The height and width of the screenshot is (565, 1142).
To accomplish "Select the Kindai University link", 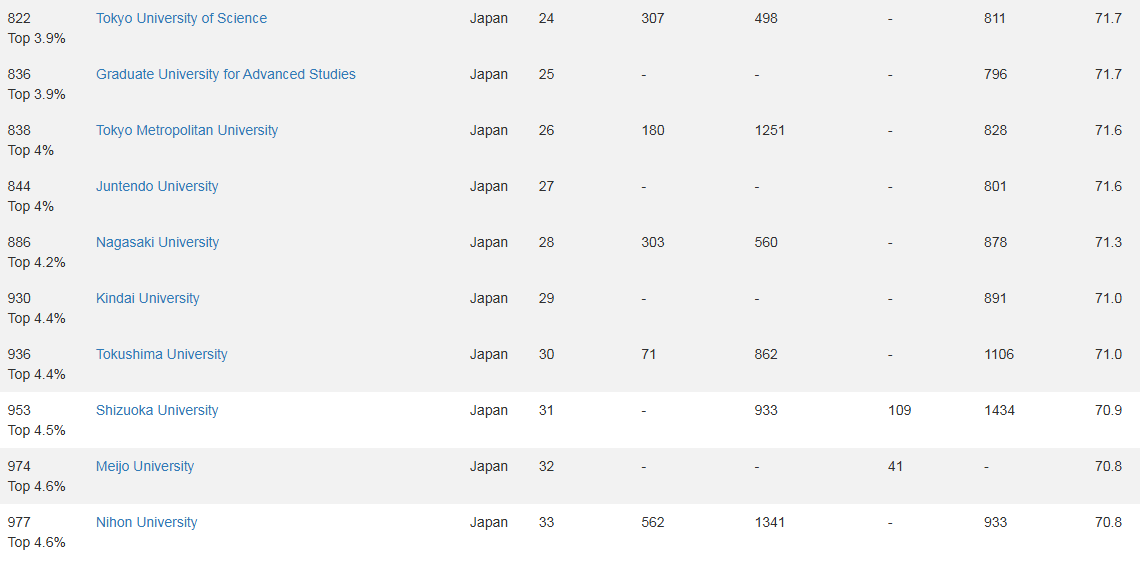I will click(148, 298).
